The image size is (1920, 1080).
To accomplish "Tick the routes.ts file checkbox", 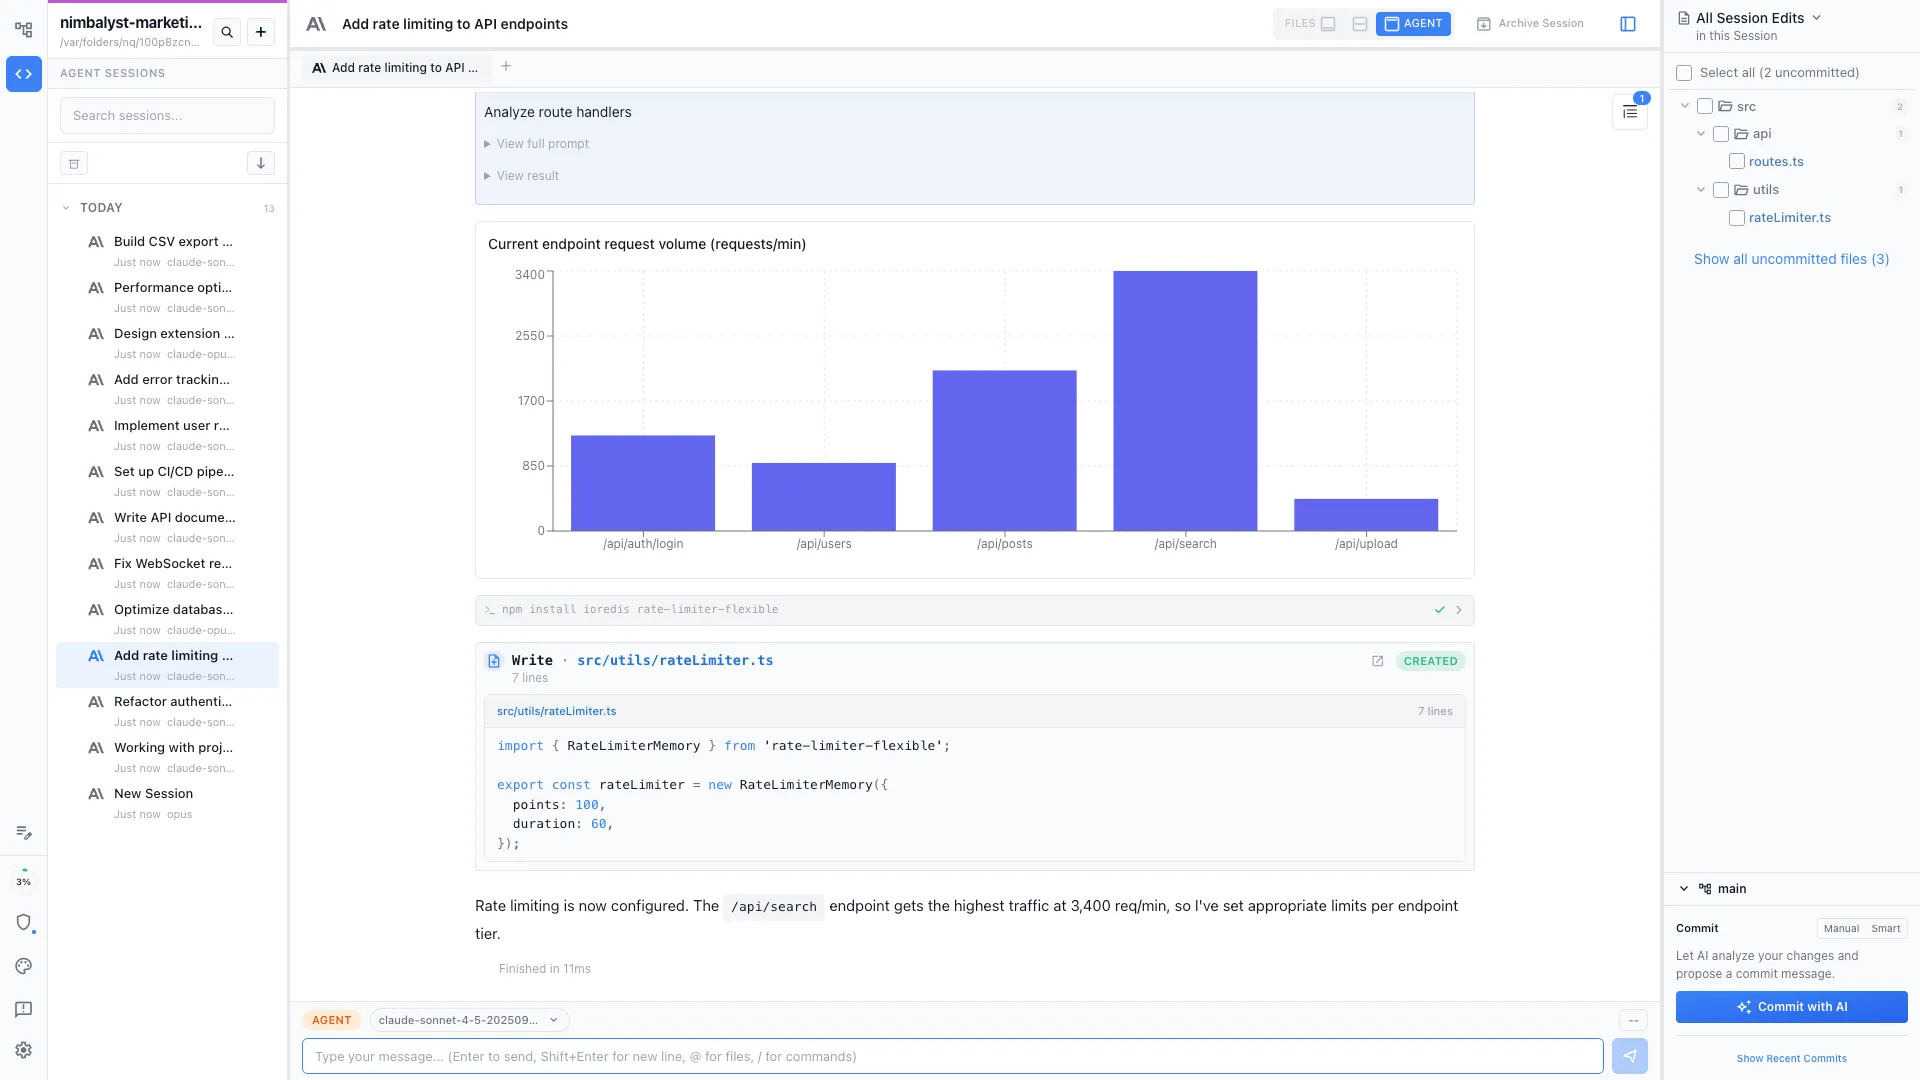I will [1737, 161].
